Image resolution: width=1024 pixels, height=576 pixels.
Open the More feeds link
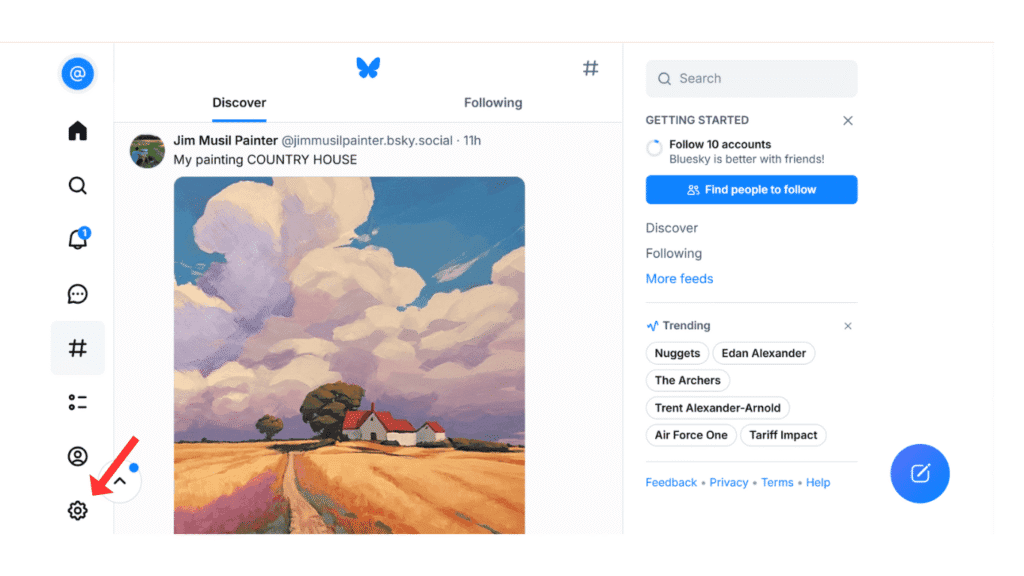coord(679,279)
